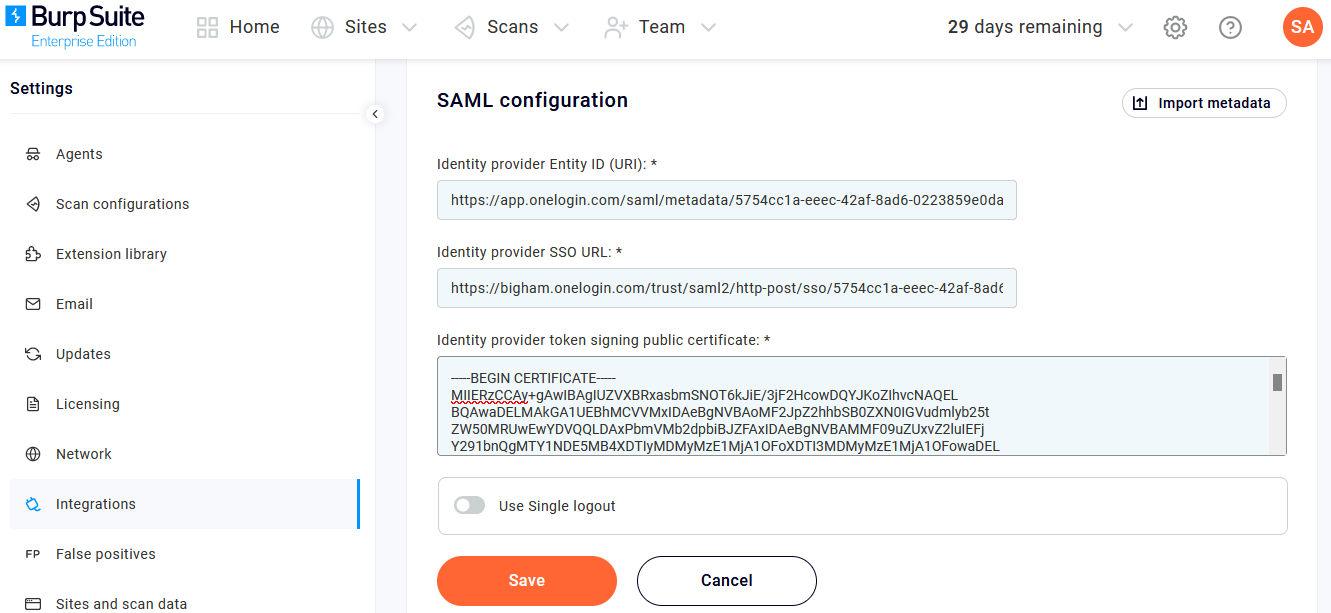The height and width of the screenshot is (613, 1331).
Task: Save the SAML configuration
Action: click(x=526, y=580)
